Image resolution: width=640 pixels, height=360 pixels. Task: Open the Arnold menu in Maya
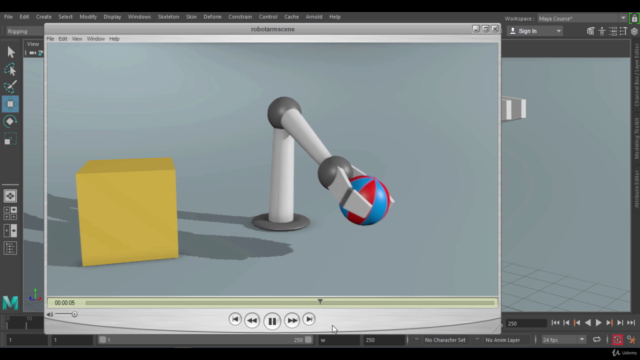tap(314, 17)
